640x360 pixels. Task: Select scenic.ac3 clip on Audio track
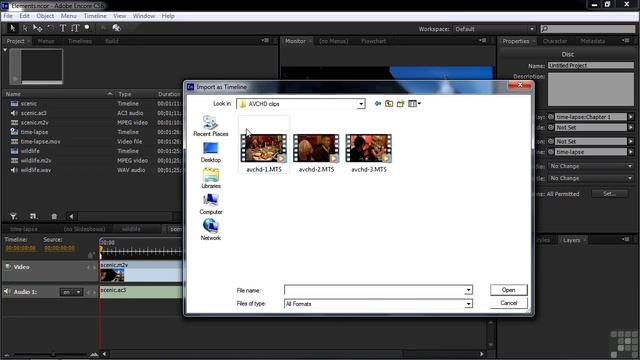coord(141,291)
